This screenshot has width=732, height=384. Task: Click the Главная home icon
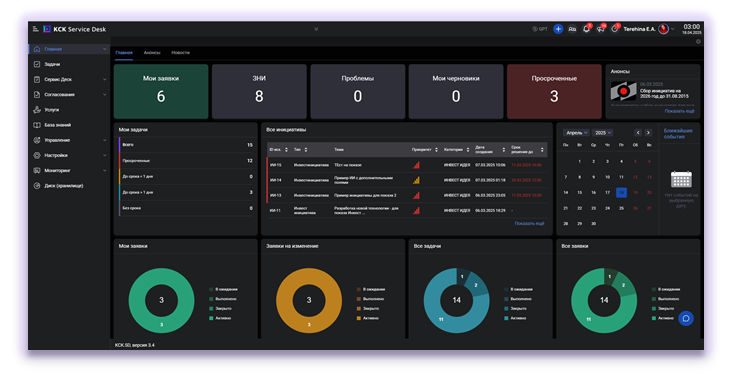[x=37, y=49]
